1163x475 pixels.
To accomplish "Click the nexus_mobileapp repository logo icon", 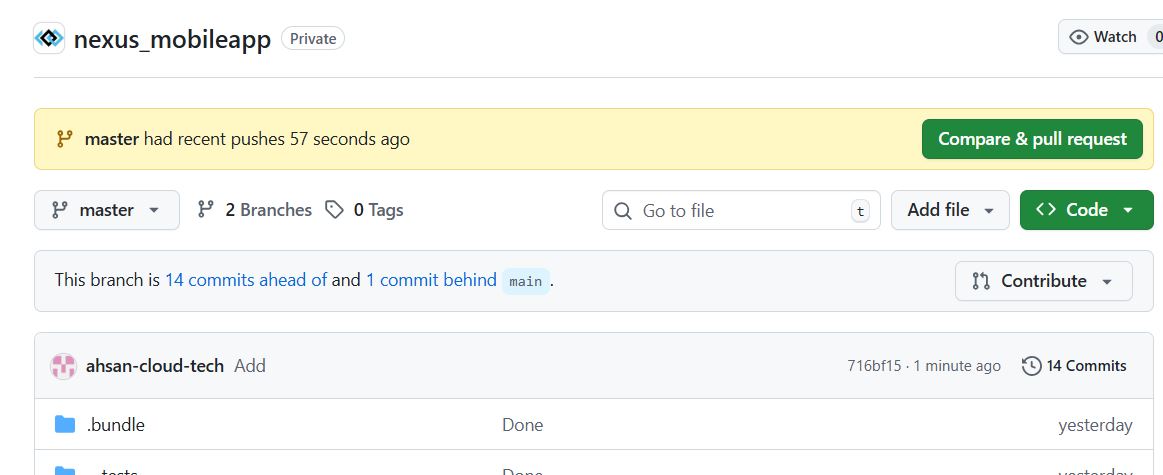I will [49, 39].
